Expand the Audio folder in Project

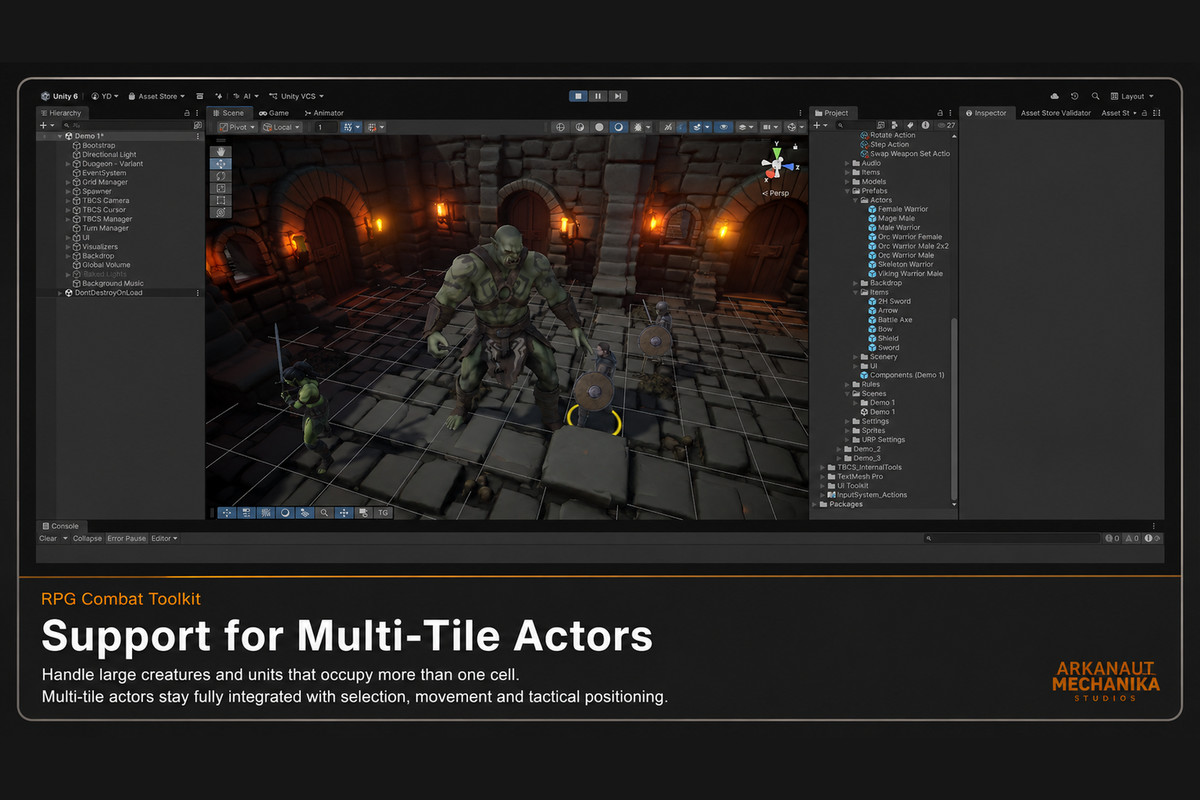pos(849,163)
